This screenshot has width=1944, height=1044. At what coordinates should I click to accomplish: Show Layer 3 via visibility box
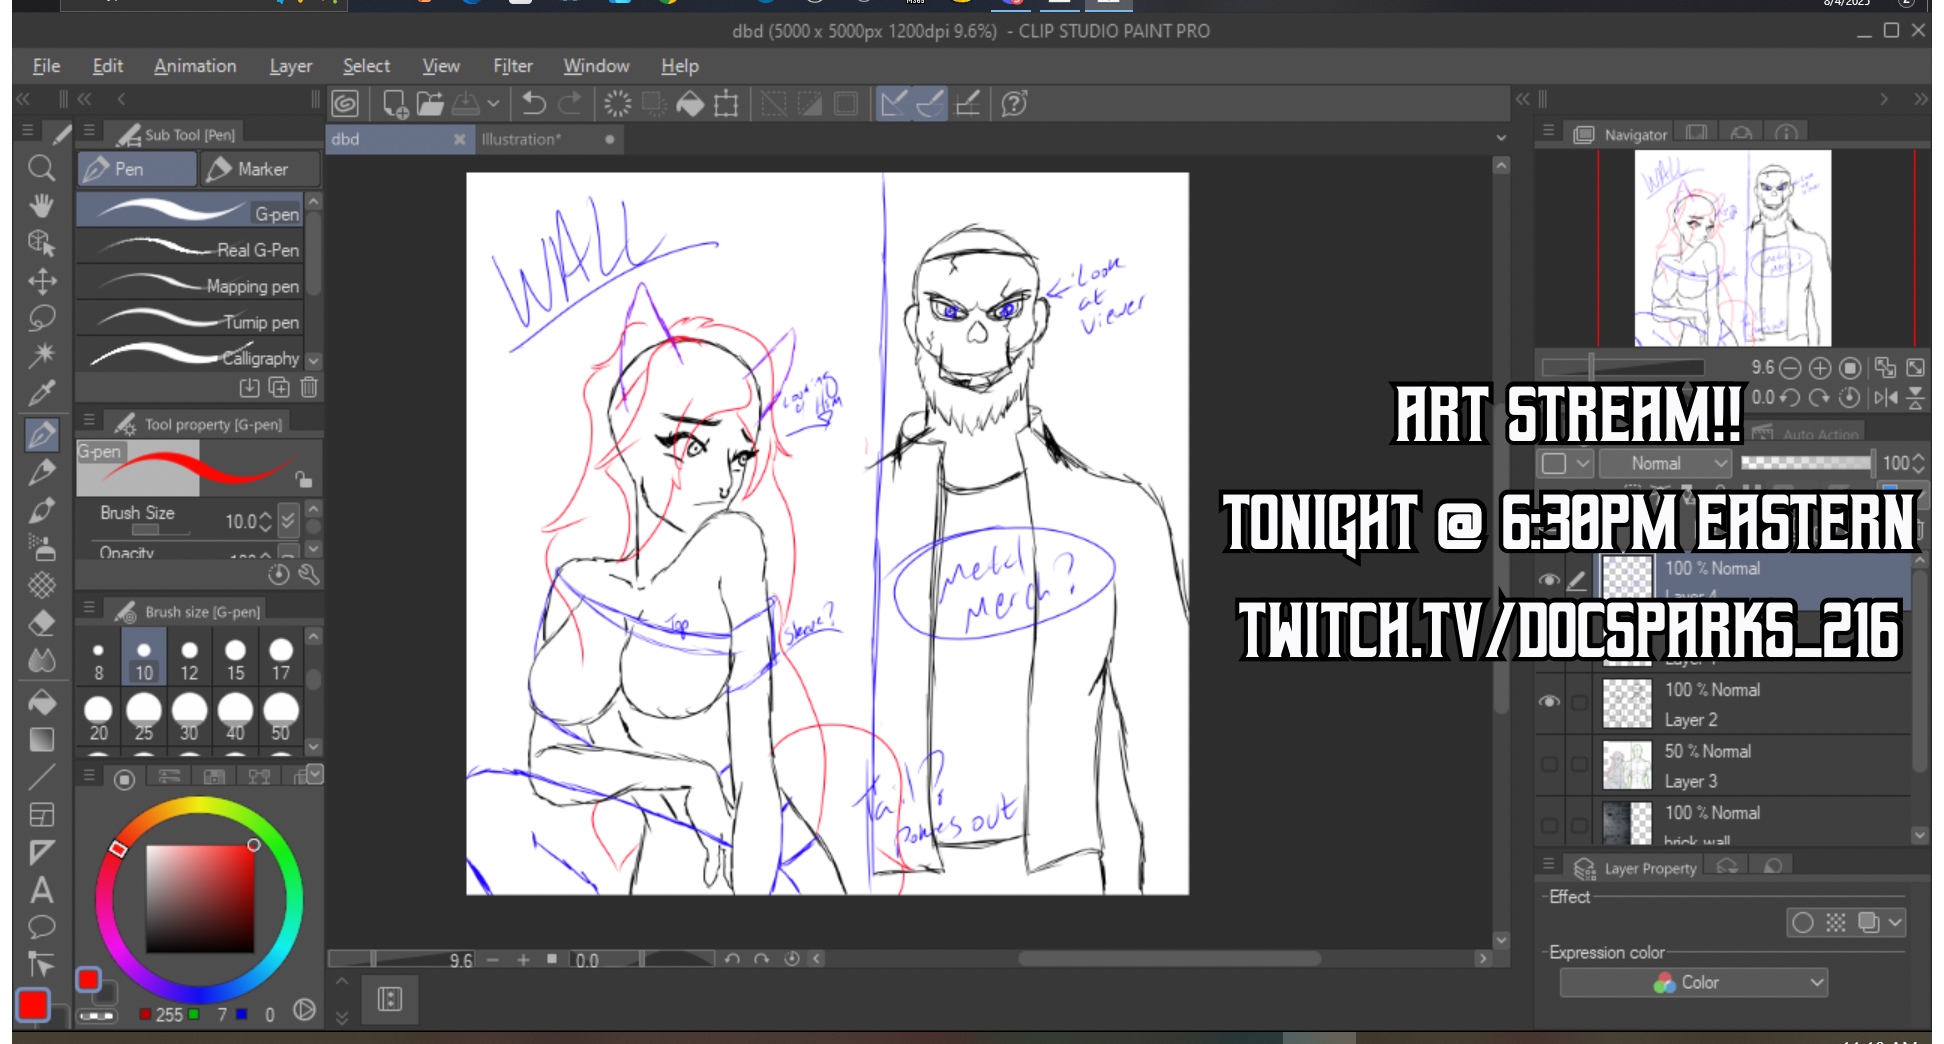(x=1549, y=765)
